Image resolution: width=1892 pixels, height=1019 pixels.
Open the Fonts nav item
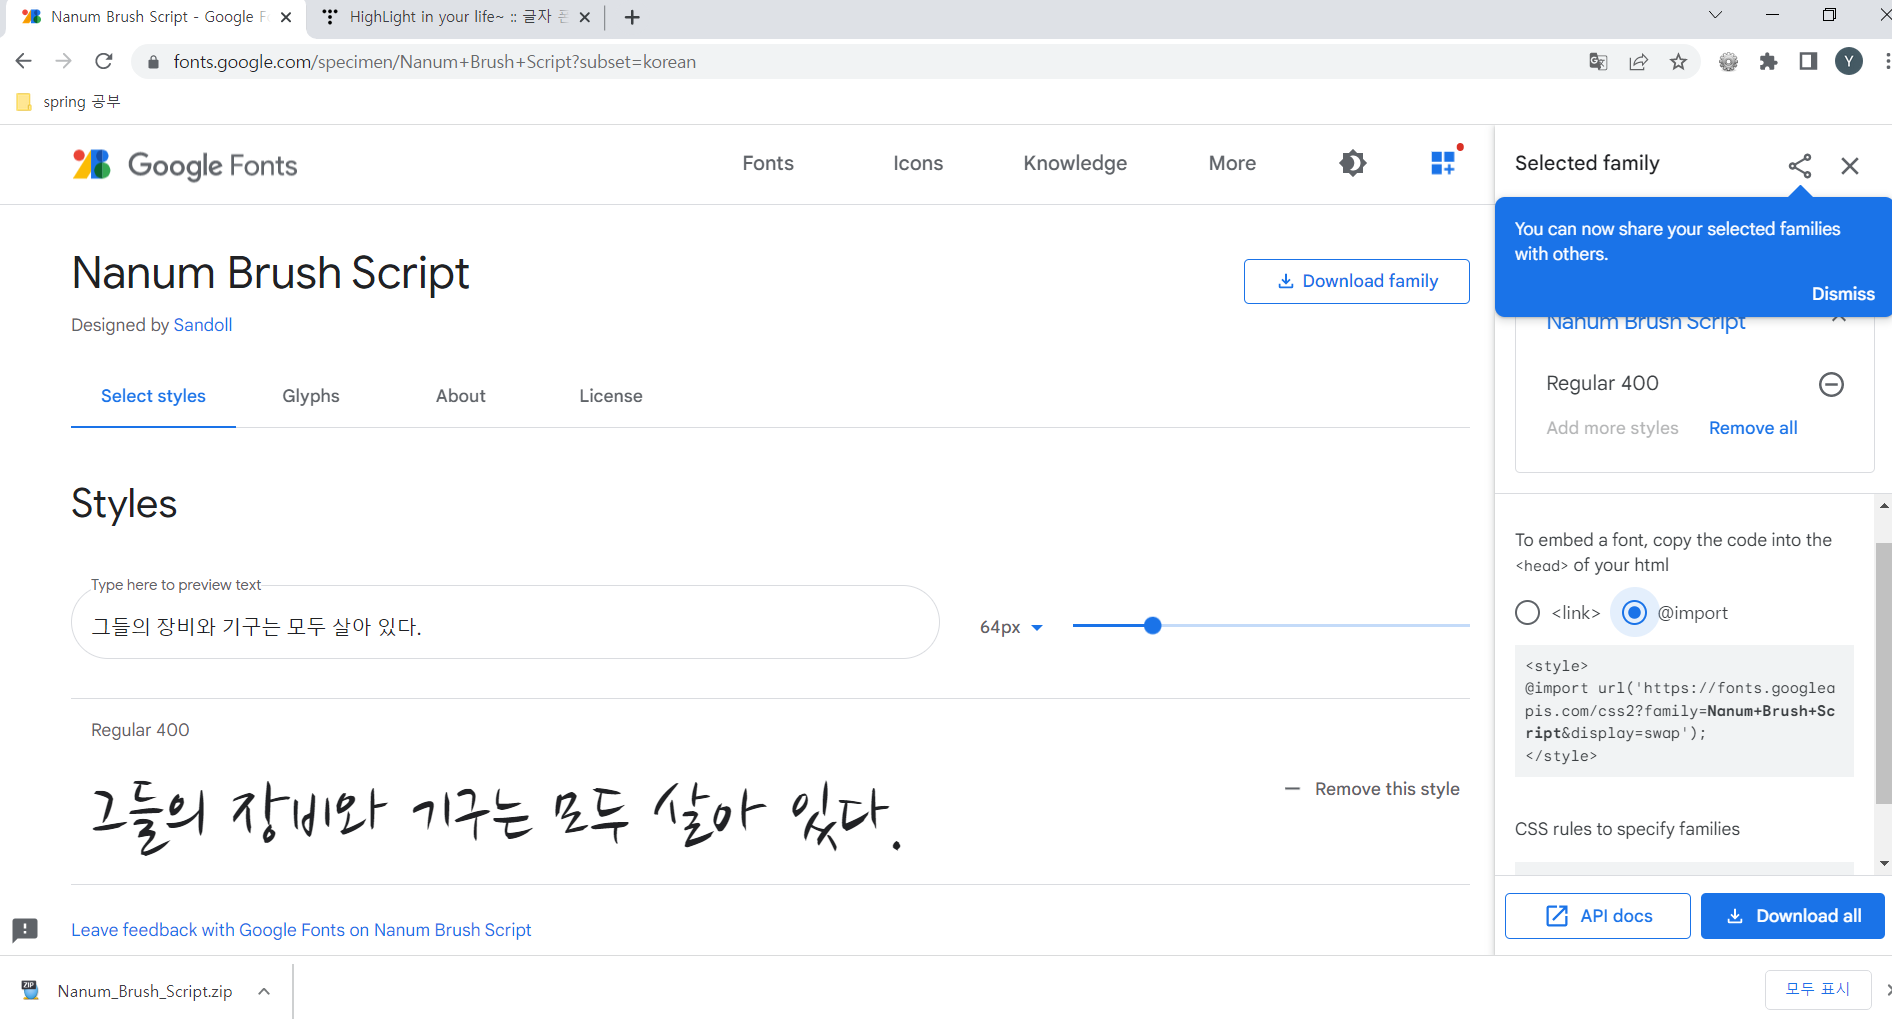(x=768, y=163)
